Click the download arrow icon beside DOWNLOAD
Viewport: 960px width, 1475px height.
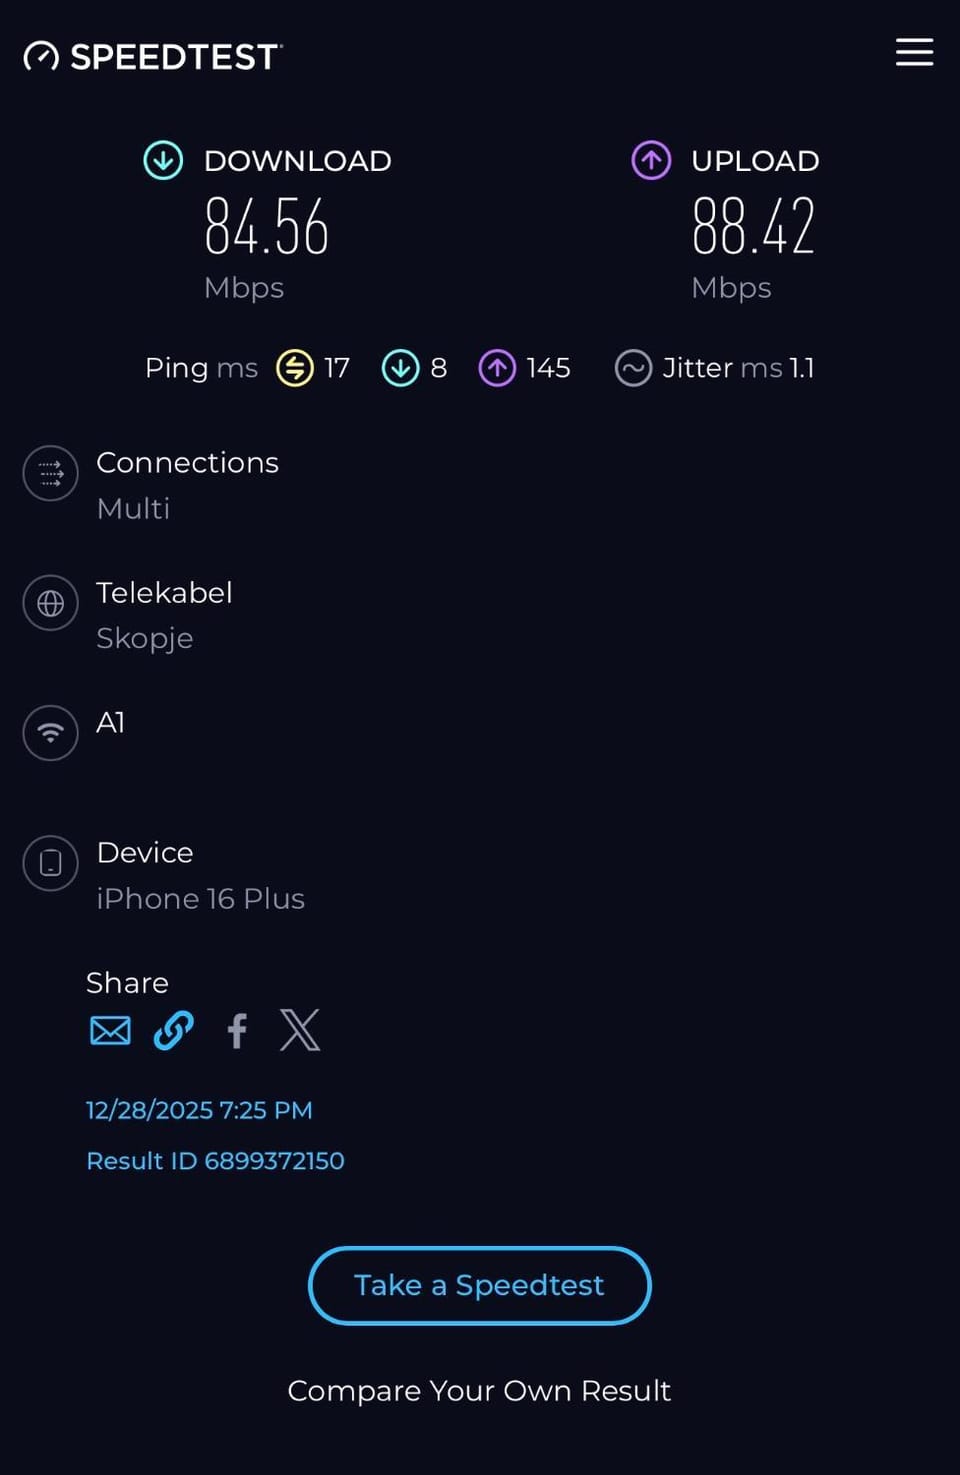(x=163, y=160)
